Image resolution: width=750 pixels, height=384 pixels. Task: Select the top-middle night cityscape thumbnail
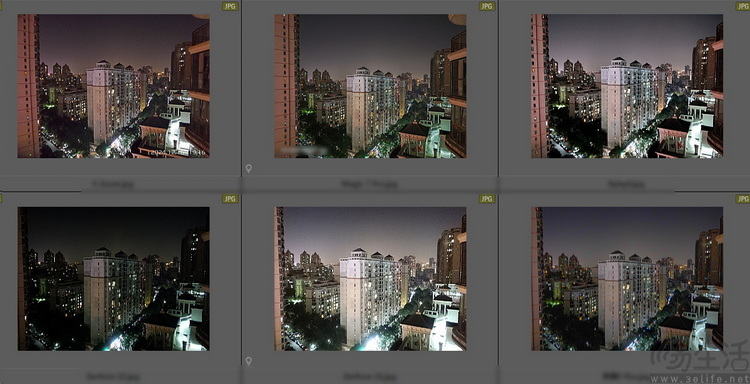point(370,86)
